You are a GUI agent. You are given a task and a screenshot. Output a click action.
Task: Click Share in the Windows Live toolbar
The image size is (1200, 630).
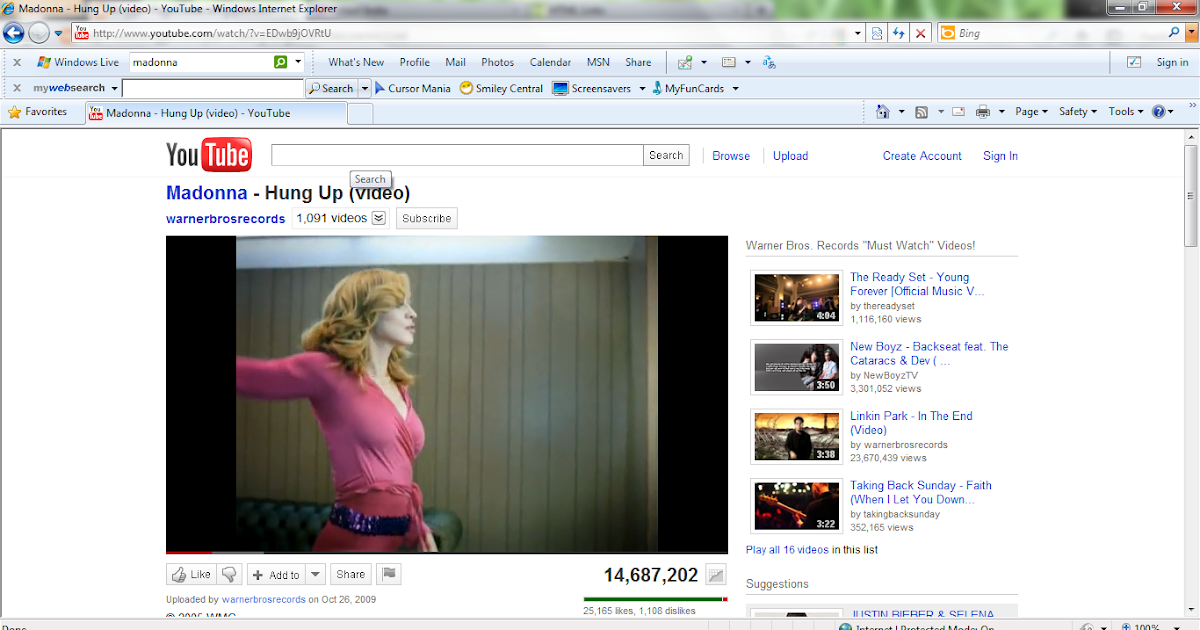pyautogui.click(x=638, y=62)
